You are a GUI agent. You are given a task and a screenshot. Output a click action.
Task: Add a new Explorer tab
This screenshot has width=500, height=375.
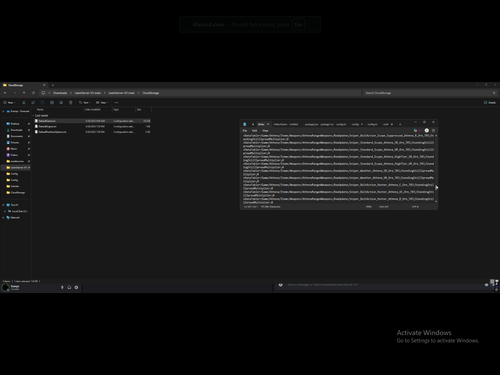(53, 85)
